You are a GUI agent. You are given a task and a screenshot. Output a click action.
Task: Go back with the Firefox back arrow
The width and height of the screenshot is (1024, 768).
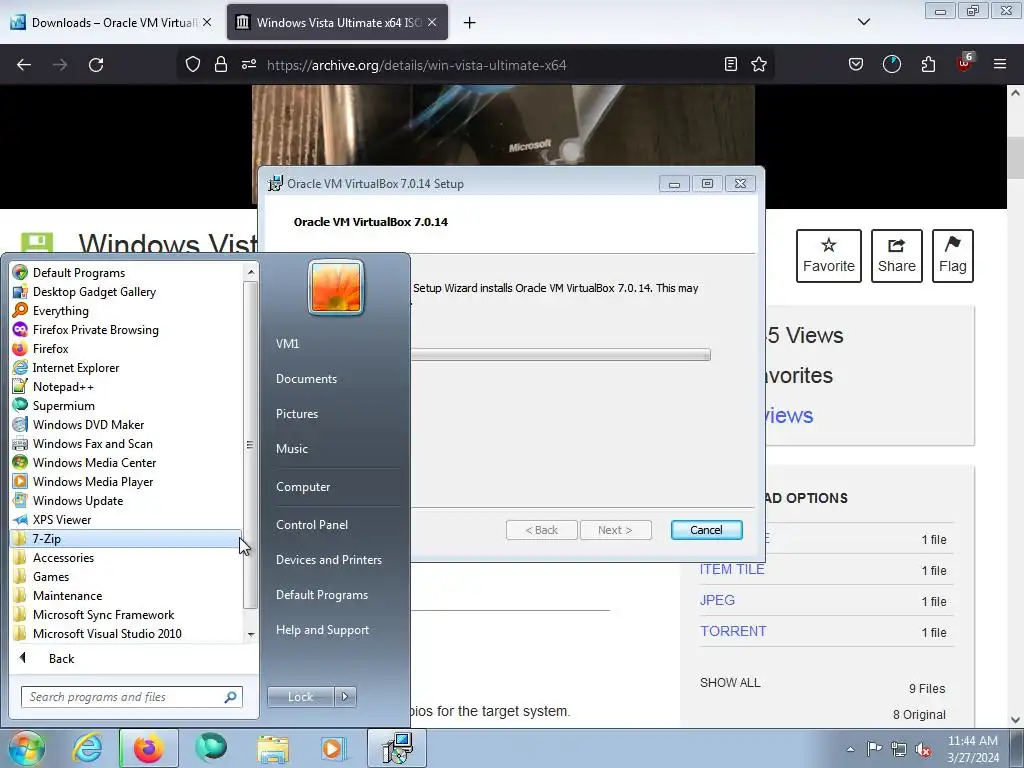[24, 65]
